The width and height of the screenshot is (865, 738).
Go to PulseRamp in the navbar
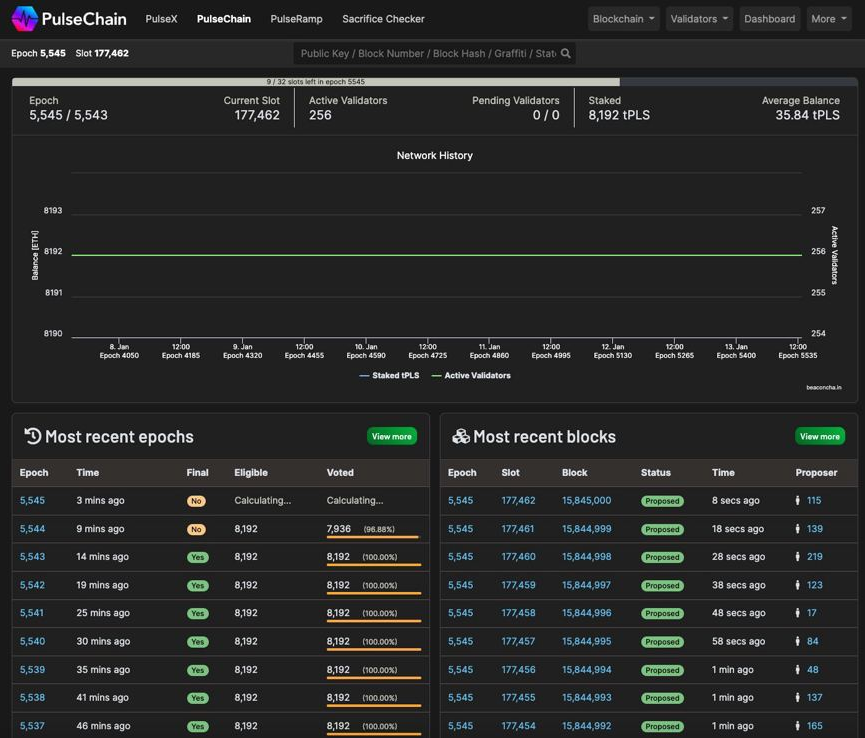(296, 19)
